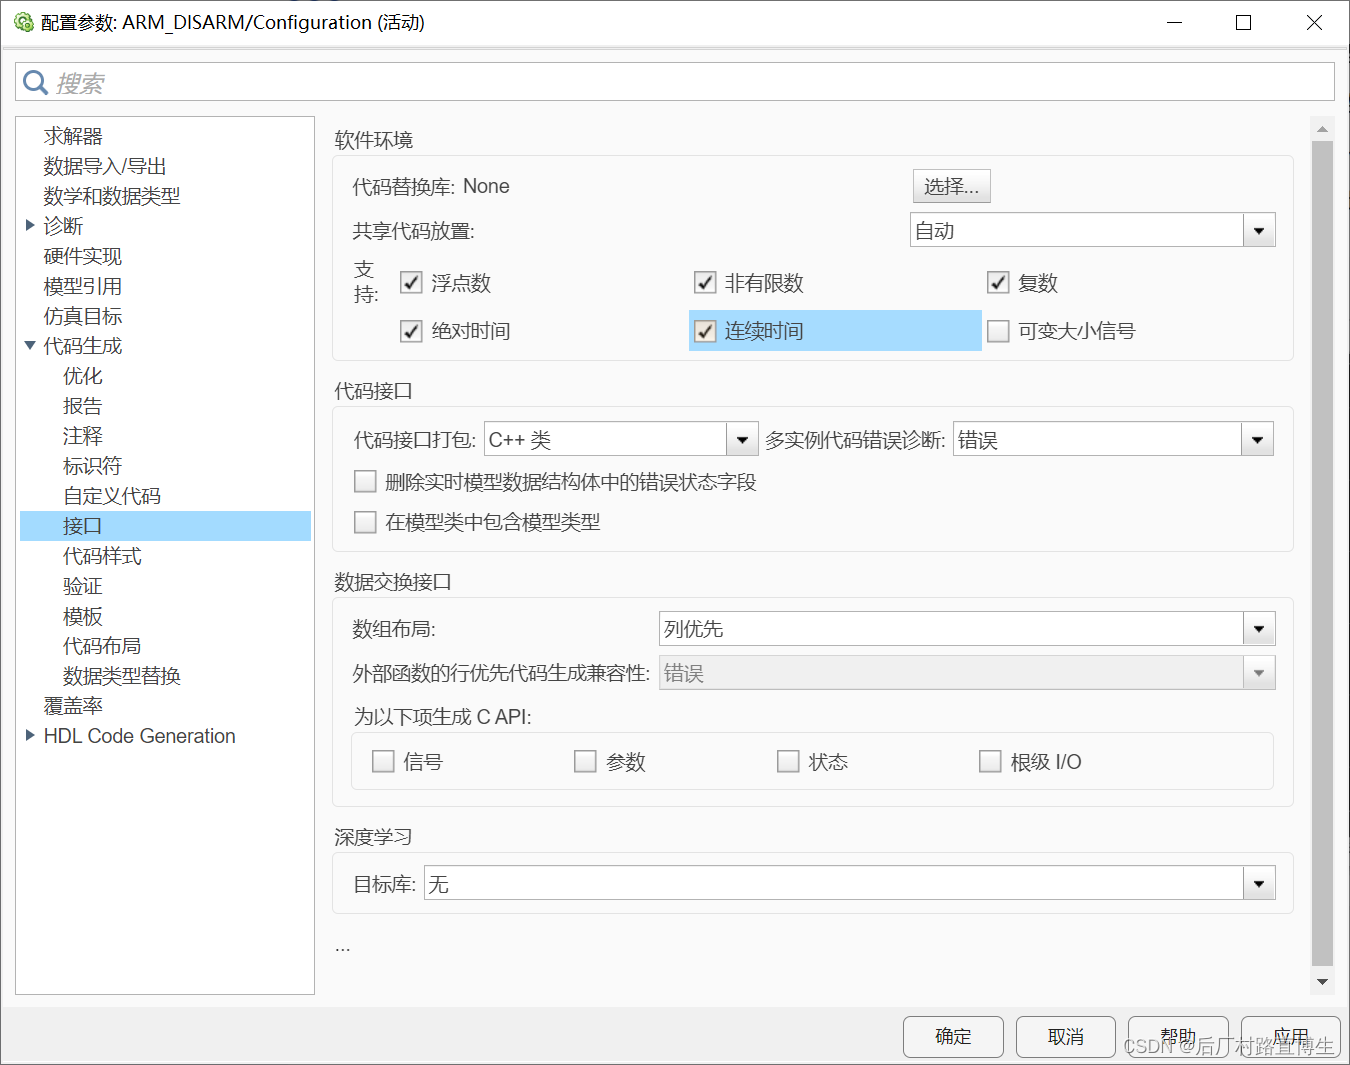Click the scrollbar up arrow
Screen dimensions: 1350x1065
click(1322, 129)
